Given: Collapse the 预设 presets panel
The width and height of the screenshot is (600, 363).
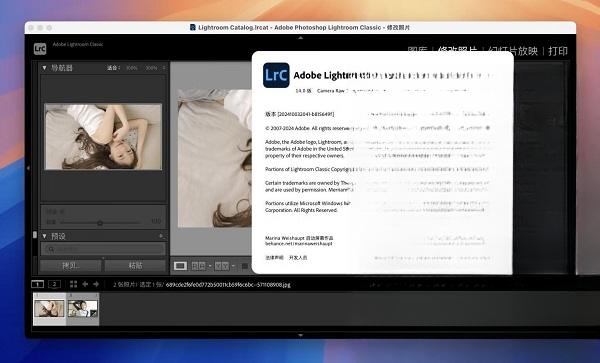Looking at the screenshot, I should (44, 236).
